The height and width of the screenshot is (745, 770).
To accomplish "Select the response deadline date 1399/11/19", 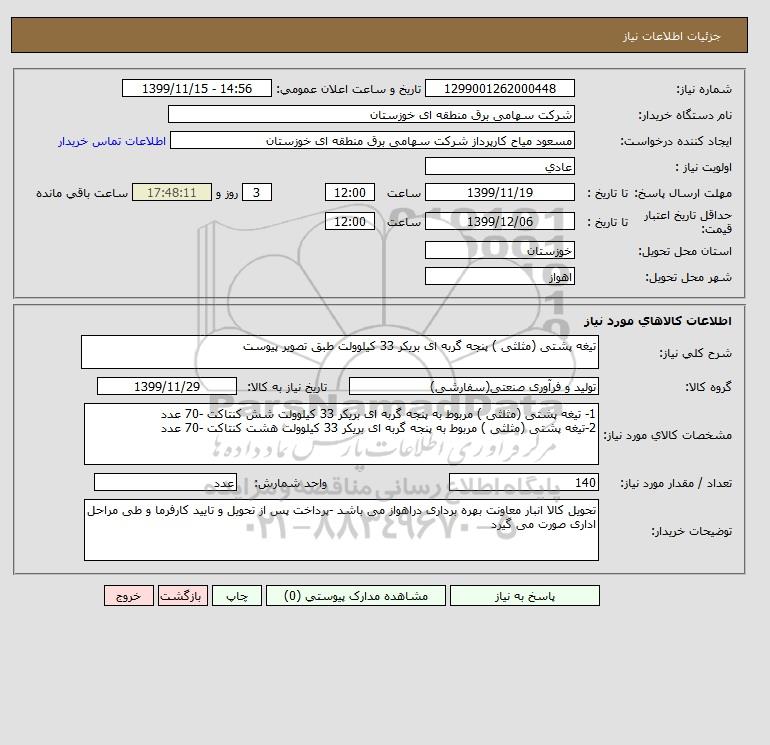I will 499,193.
